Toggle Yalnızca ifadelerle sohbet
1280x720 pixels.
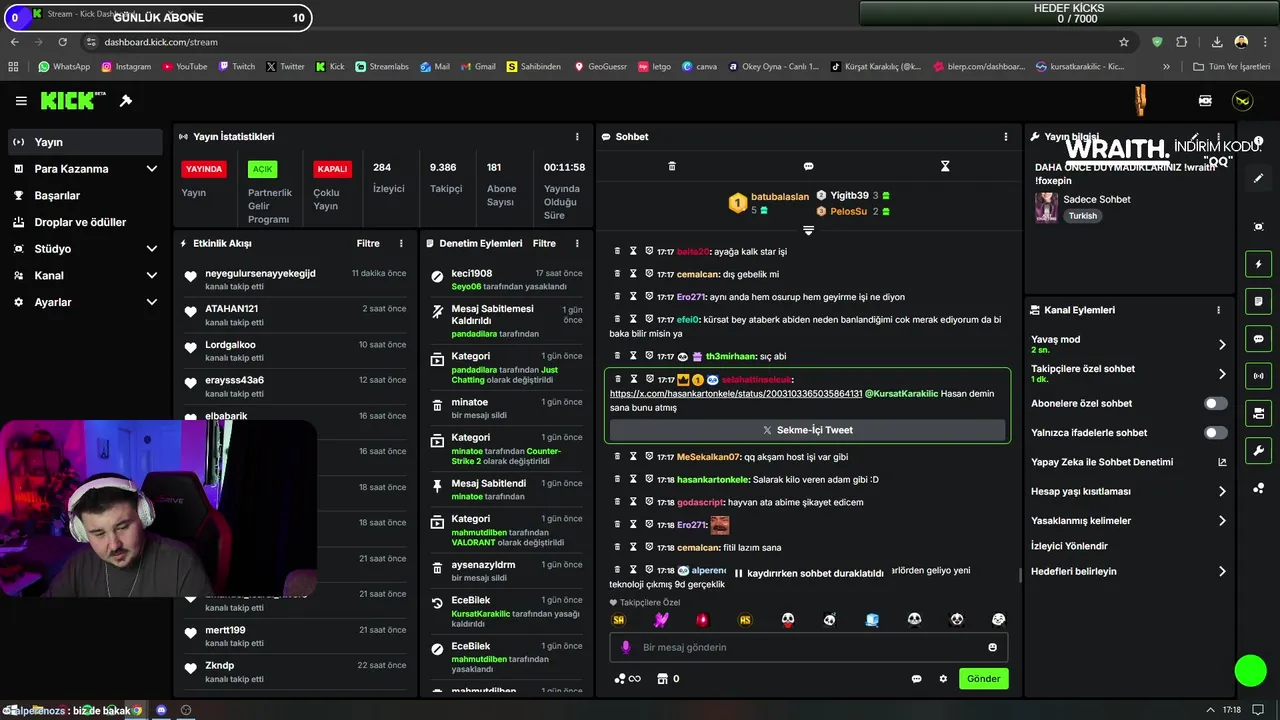tap(1215, 433)
